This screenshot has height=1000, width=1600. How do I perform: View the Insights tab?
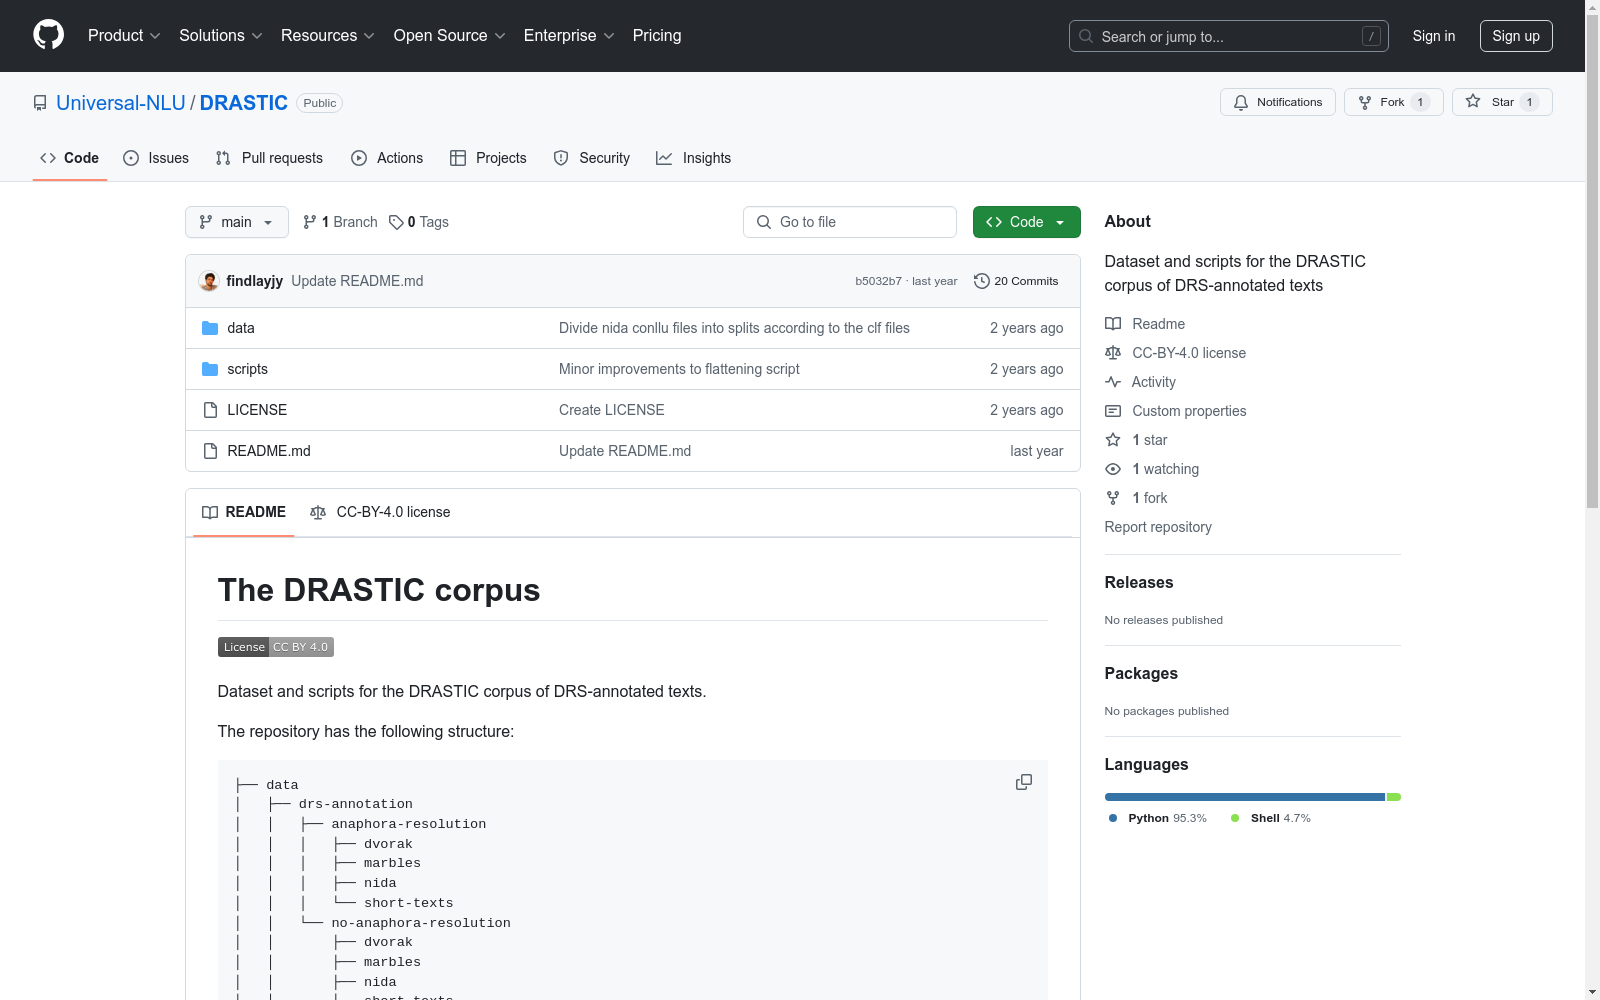tap(693, 158)
